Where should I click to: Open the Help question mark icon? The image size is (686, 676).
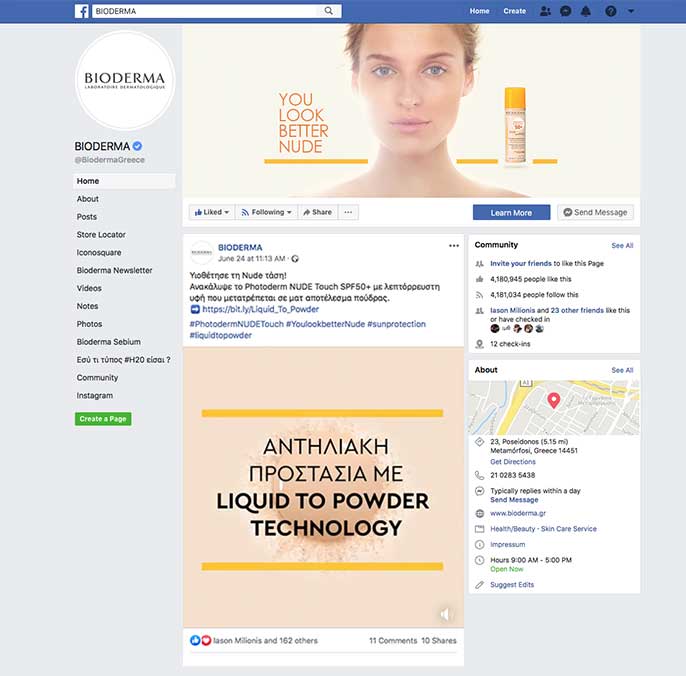tap(611, 11)
